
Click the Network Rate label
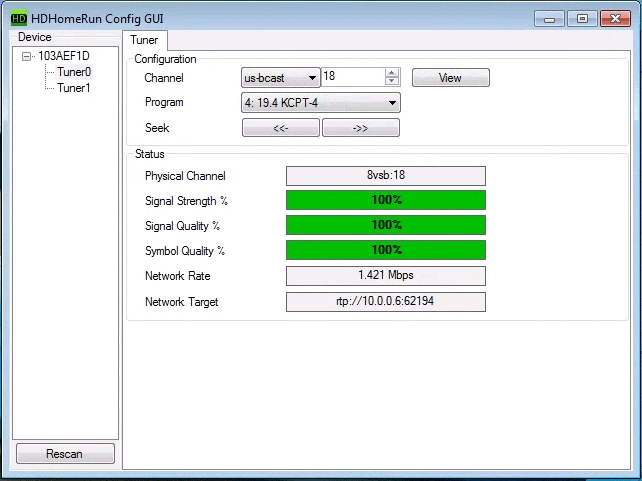[x=177, y=276]
